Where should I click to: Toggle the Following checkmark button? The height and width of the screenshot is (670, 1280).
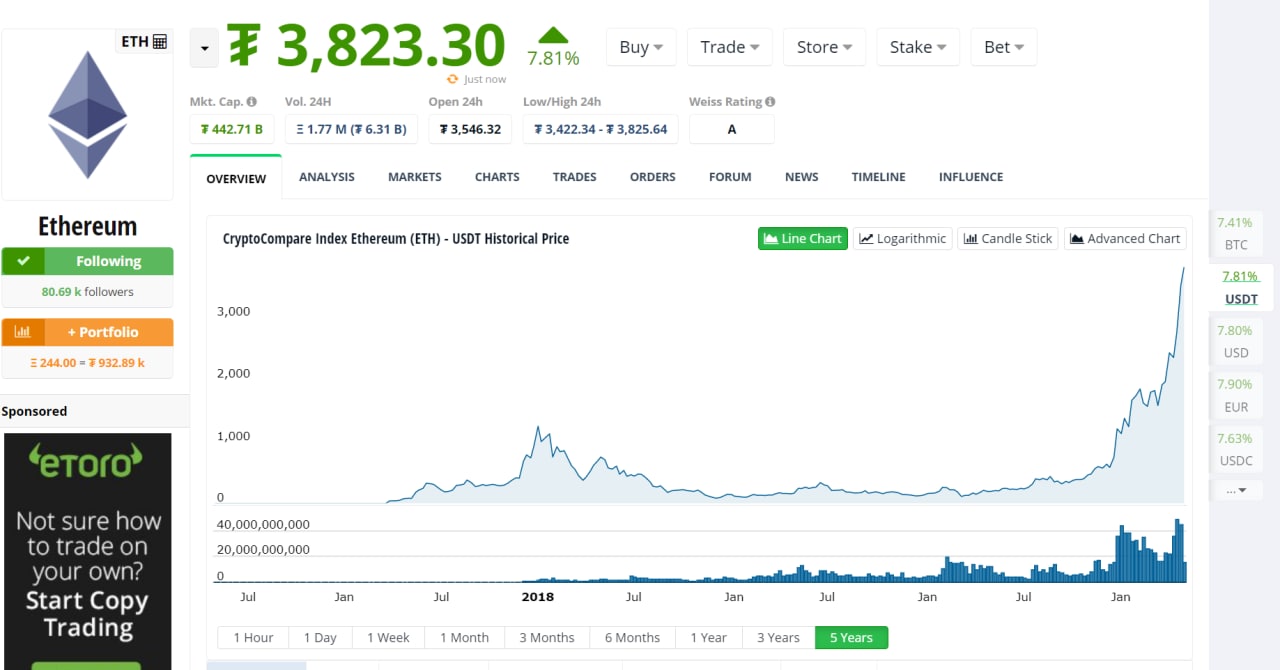pos(24,261)
